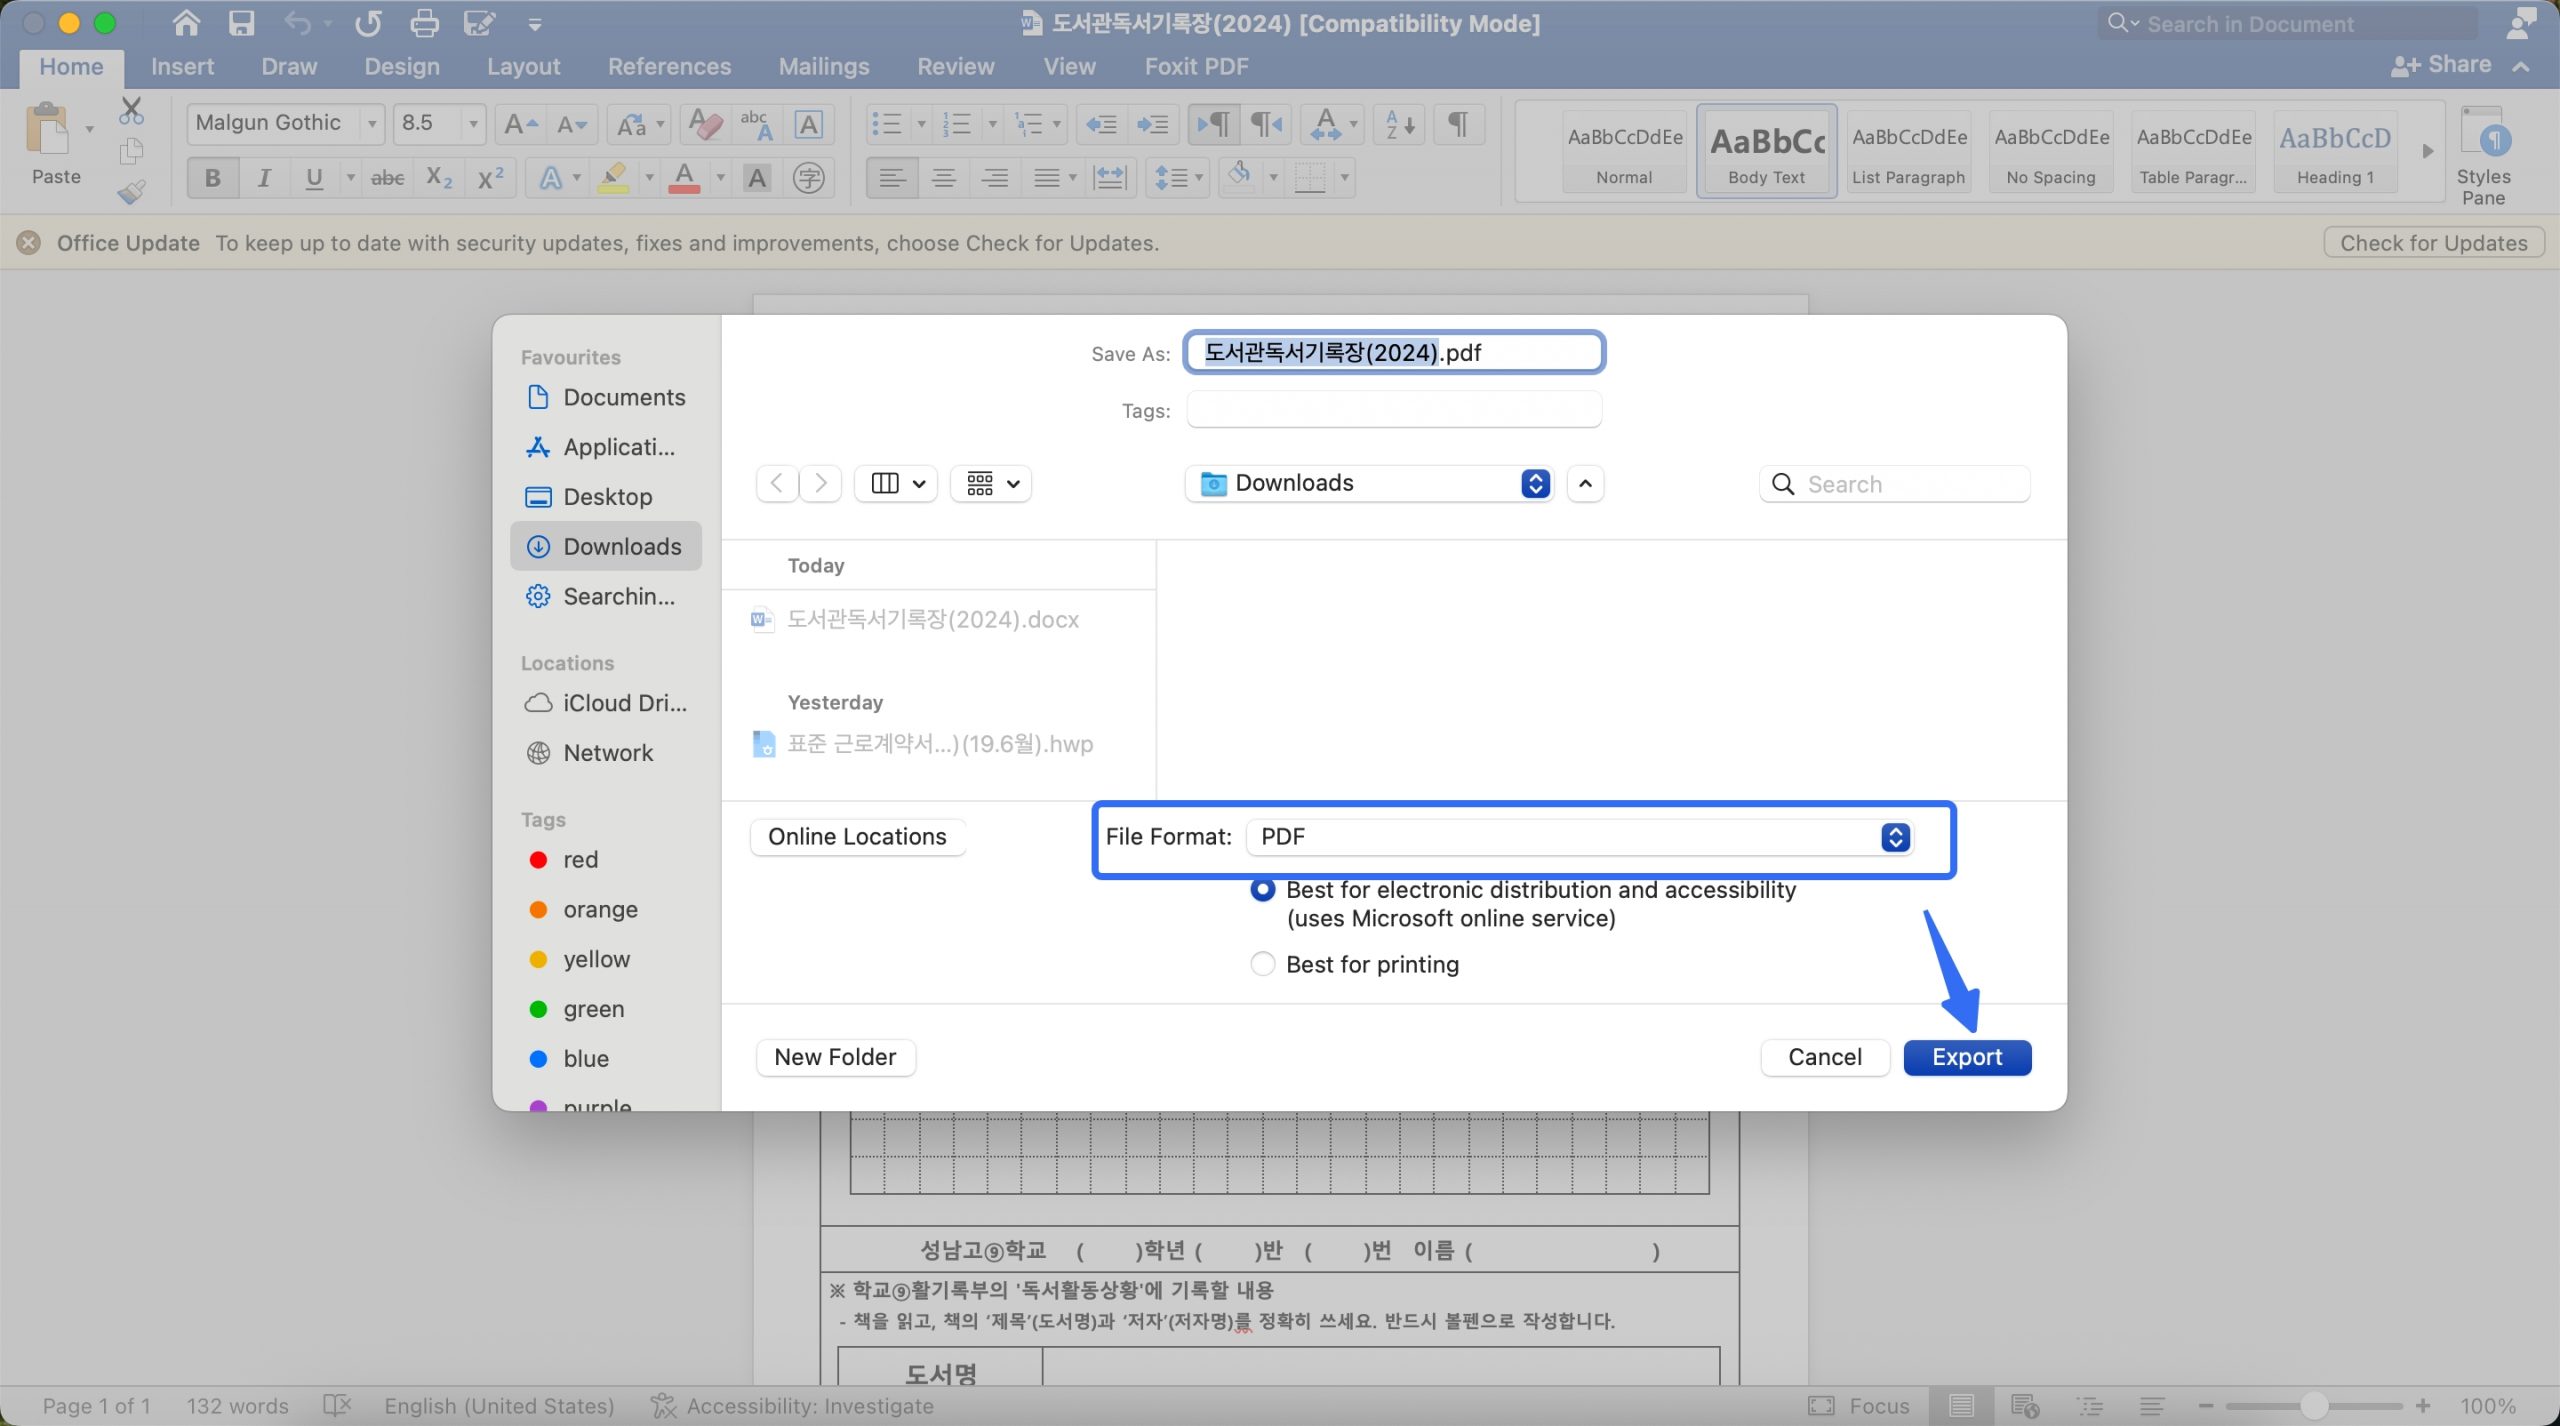
Task: Open the group-by options dropdown
Action: coord(991,484)
